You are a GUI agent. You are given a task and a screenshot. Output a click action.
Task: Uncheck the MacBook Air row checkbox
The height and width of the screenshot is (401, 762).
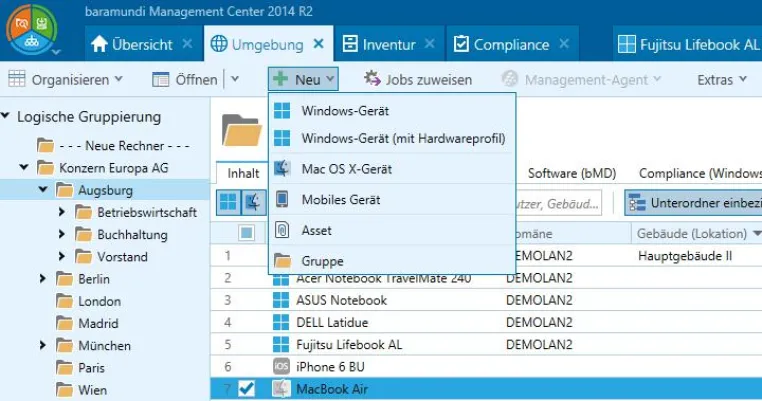pyautogui.click(x=246, y=388)
